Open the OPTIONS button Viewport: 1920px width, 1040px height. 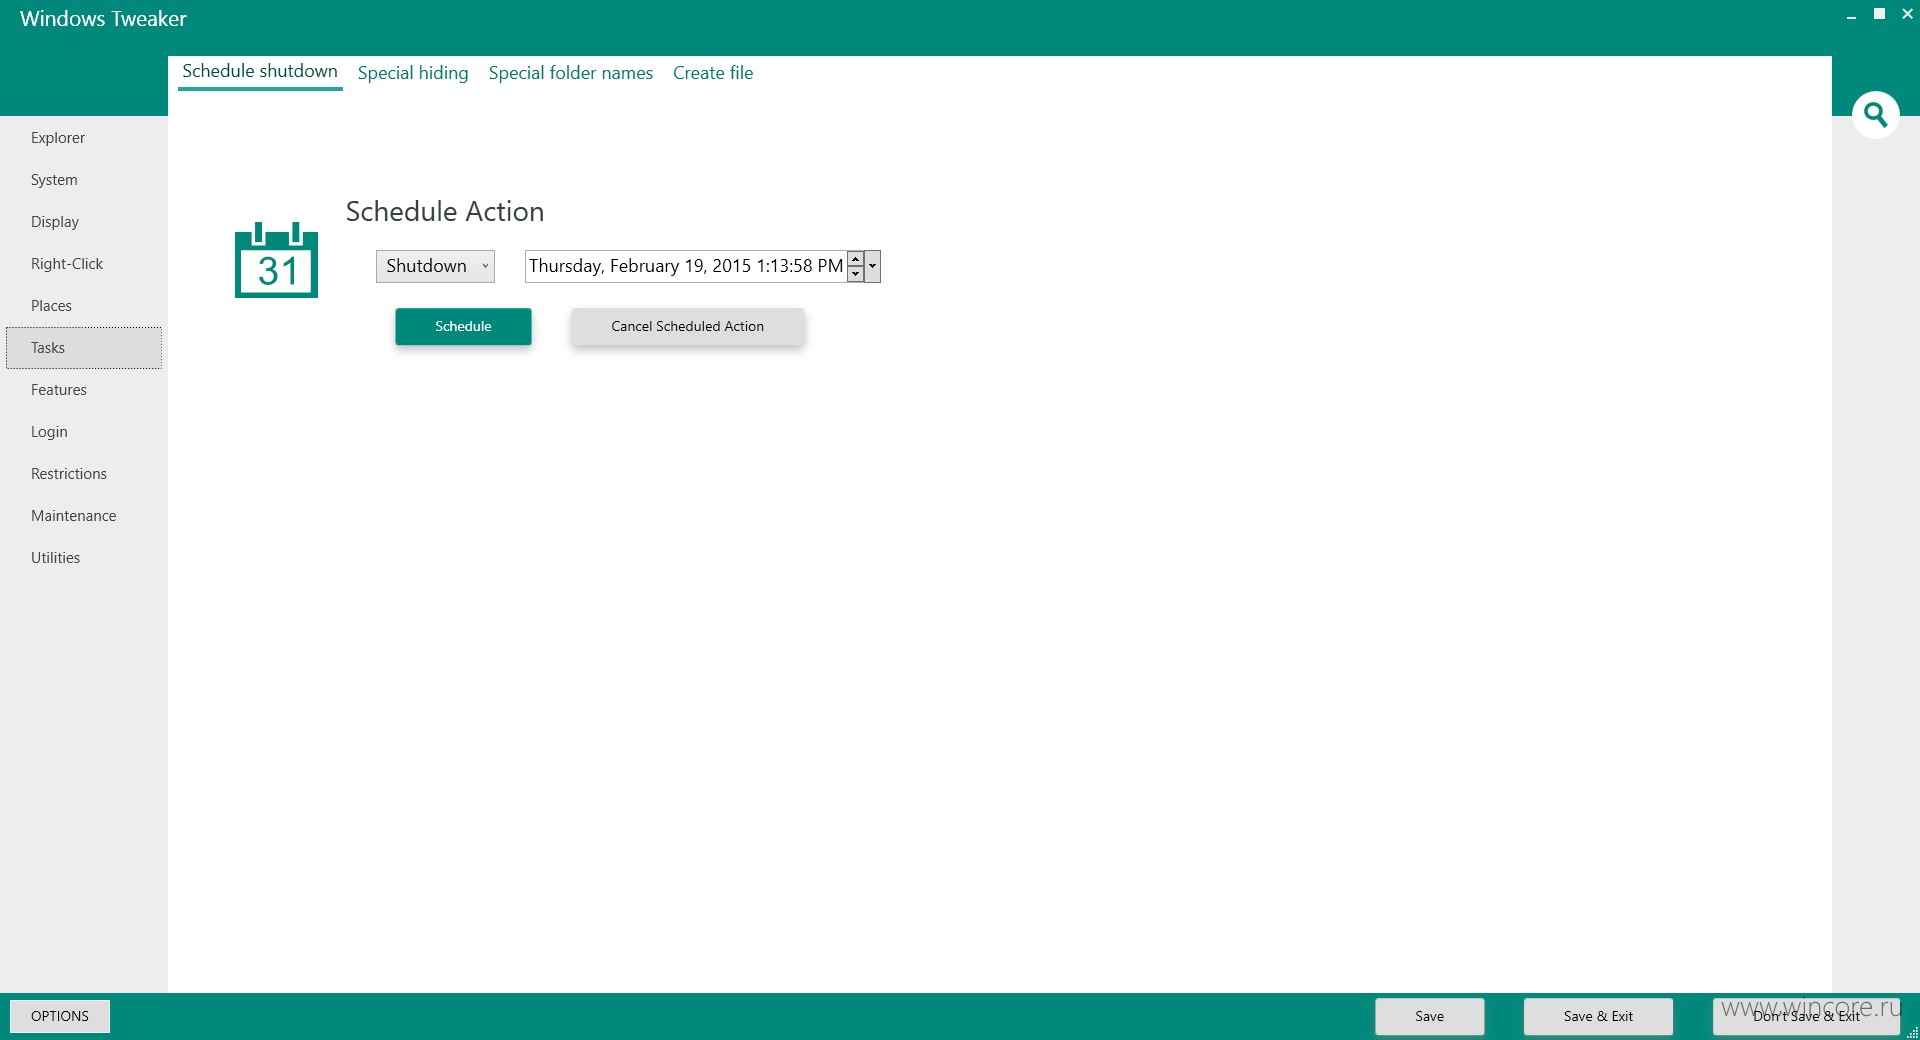pyautogui.click(x=60, y=1016)
